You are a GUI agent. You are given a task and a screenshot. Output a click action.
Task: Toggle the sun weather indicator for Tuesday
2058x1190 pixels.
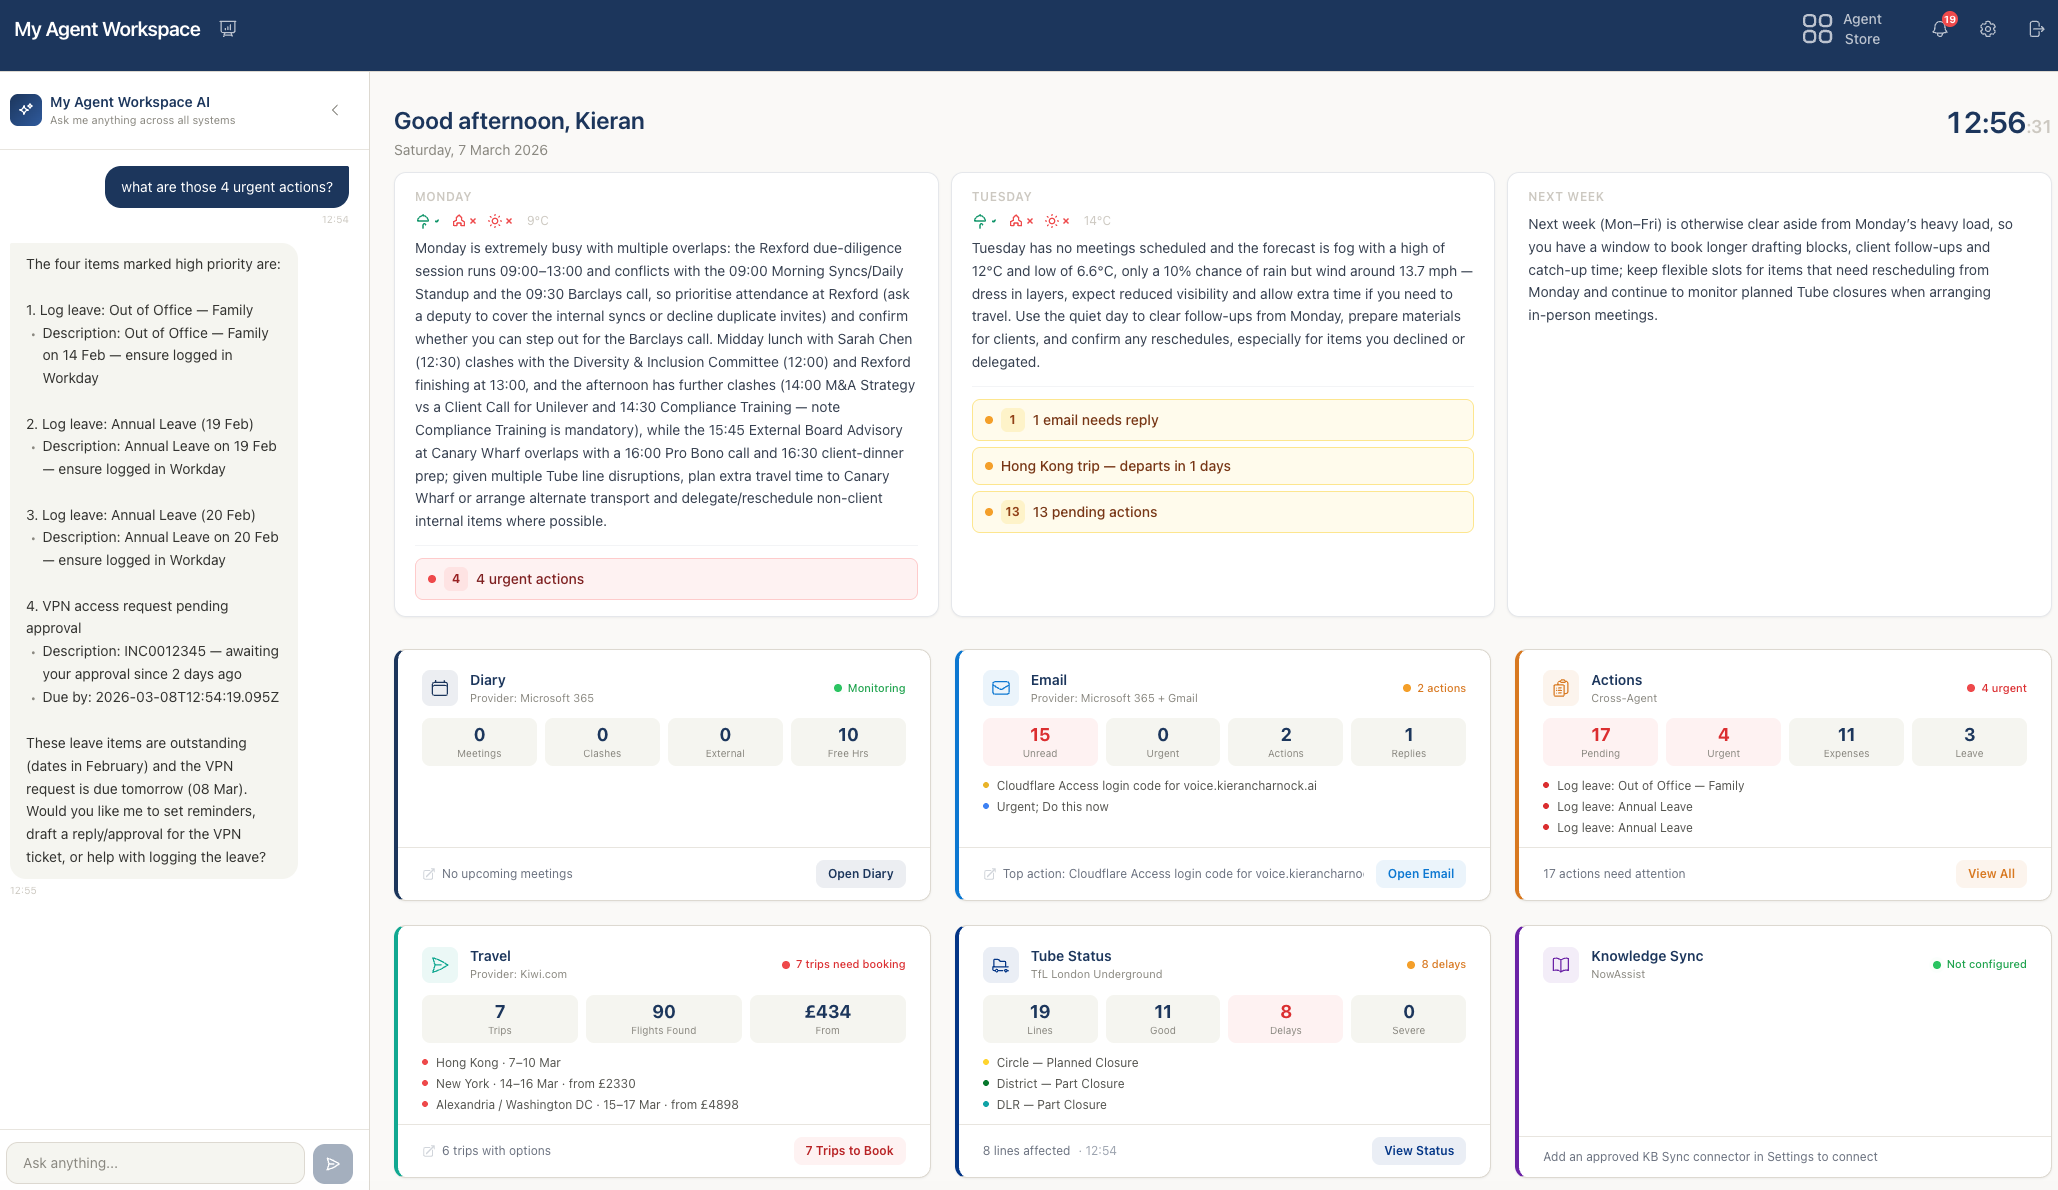(1052, 220)
